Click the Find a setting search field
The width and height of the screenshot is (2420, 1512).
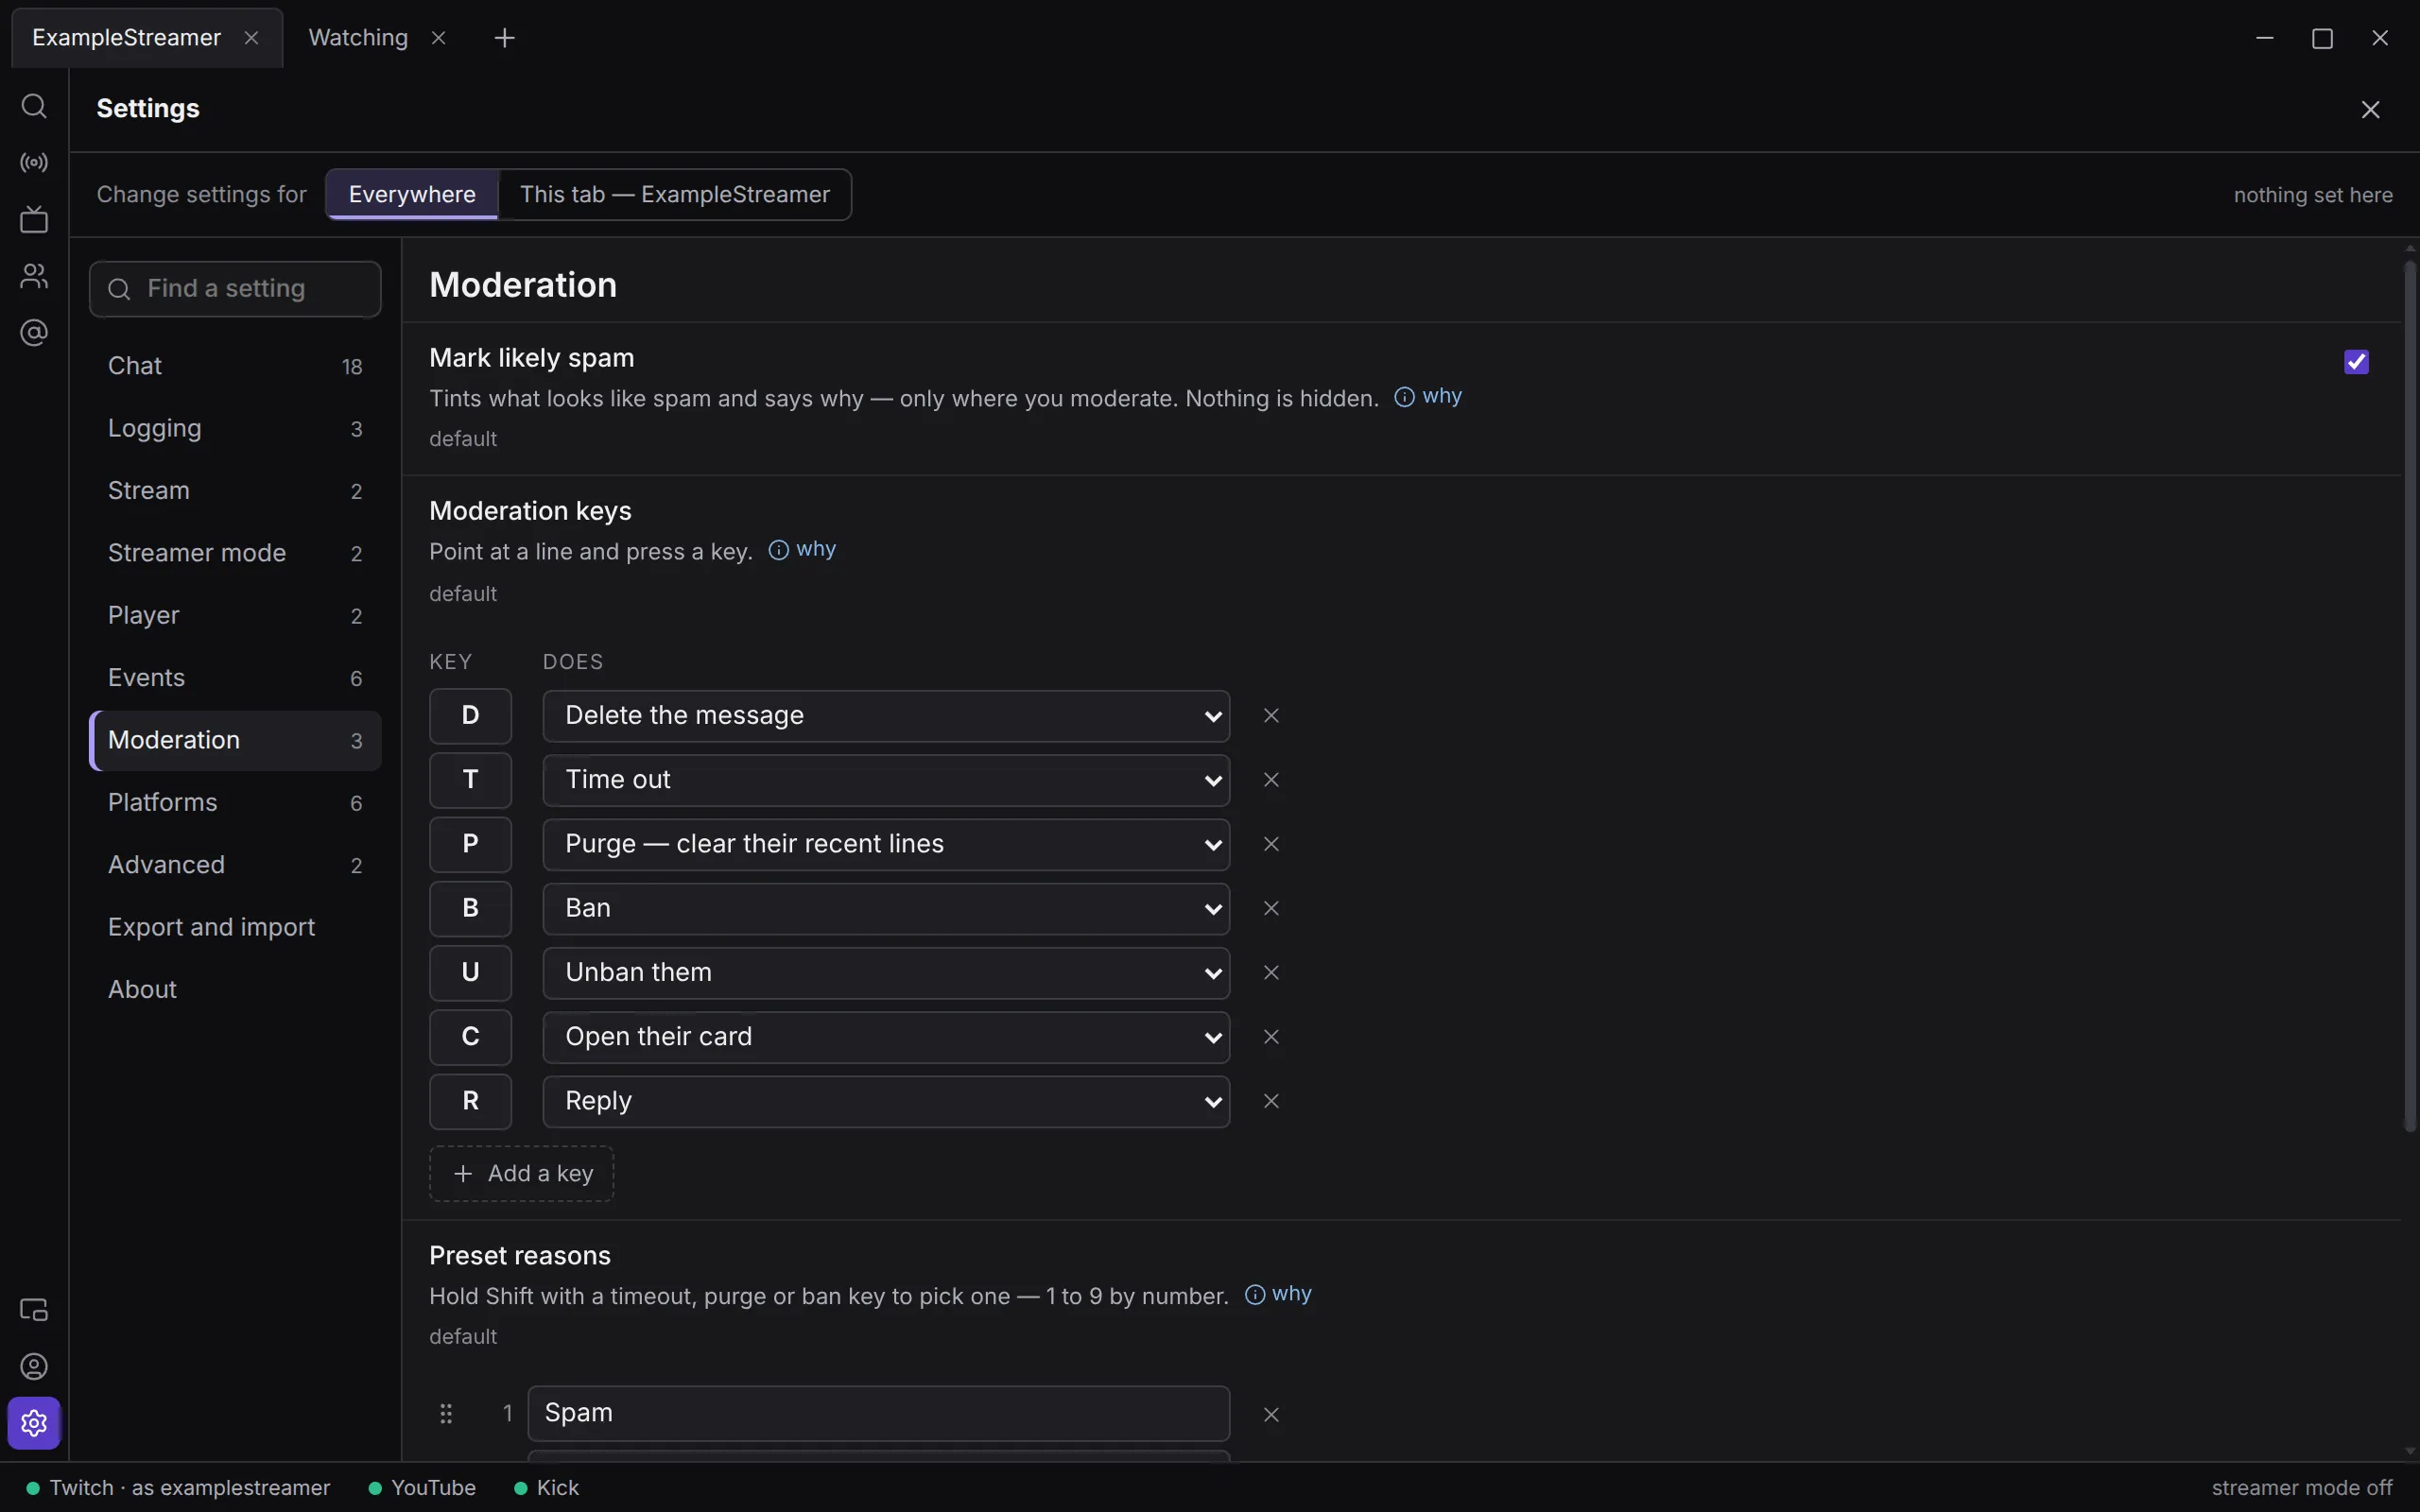(235, 289)
